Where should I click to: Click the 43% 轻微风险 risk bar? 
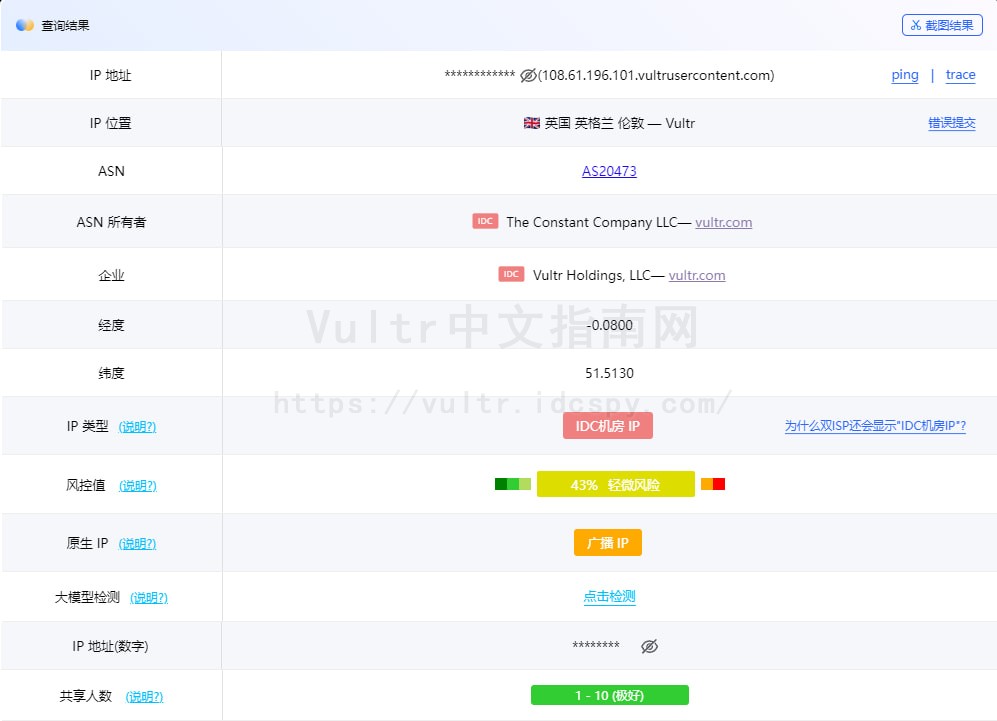pos(615,485)
